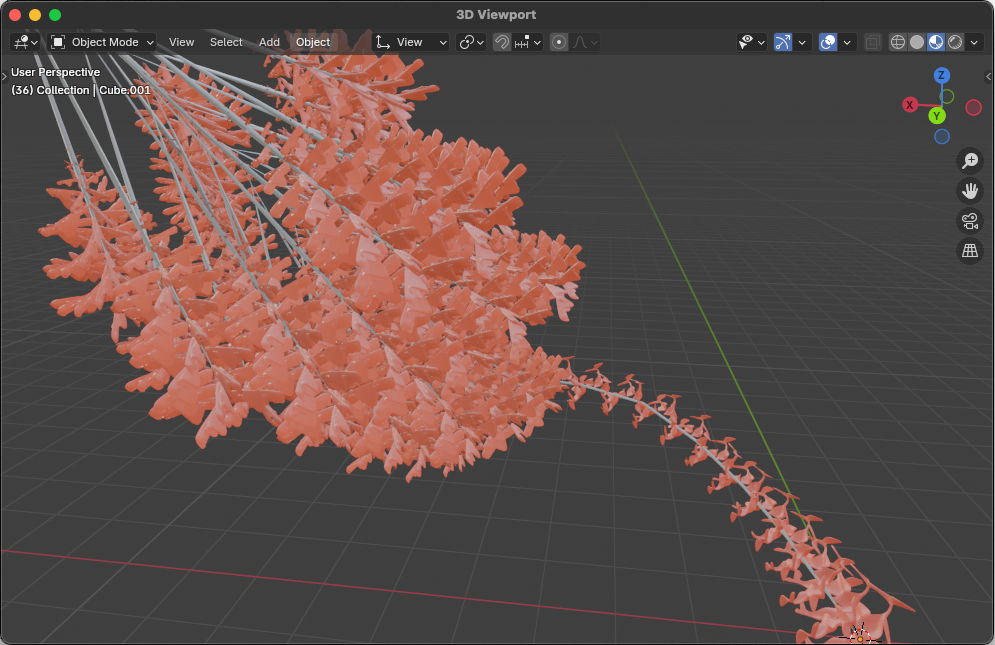Image resolution: width=995 pixels, height=645 pixels.
Task: Click the zoom magnifier icon in viewport controls
Action: 969,160
